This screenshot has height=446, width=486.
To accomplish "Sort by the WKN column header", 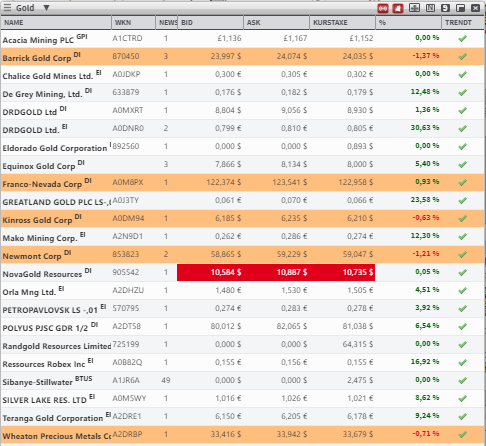I will tap(133, 23).
